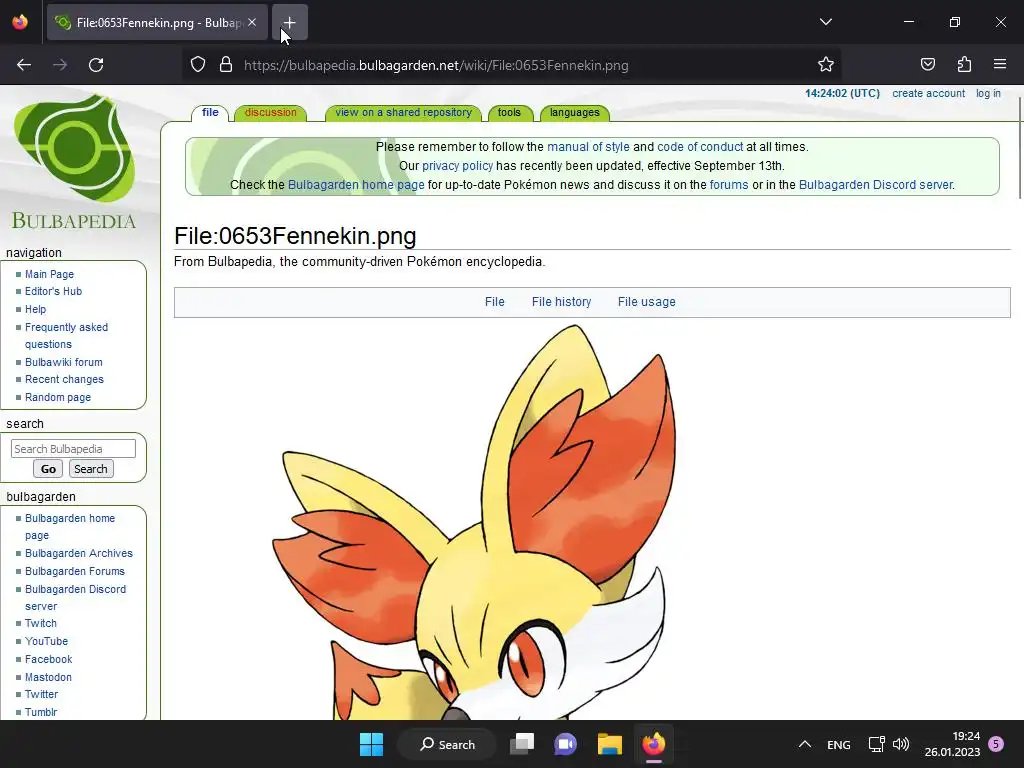Open the forums link in the notice
The width and height of the screenshot is (1024, 768).
729,185
